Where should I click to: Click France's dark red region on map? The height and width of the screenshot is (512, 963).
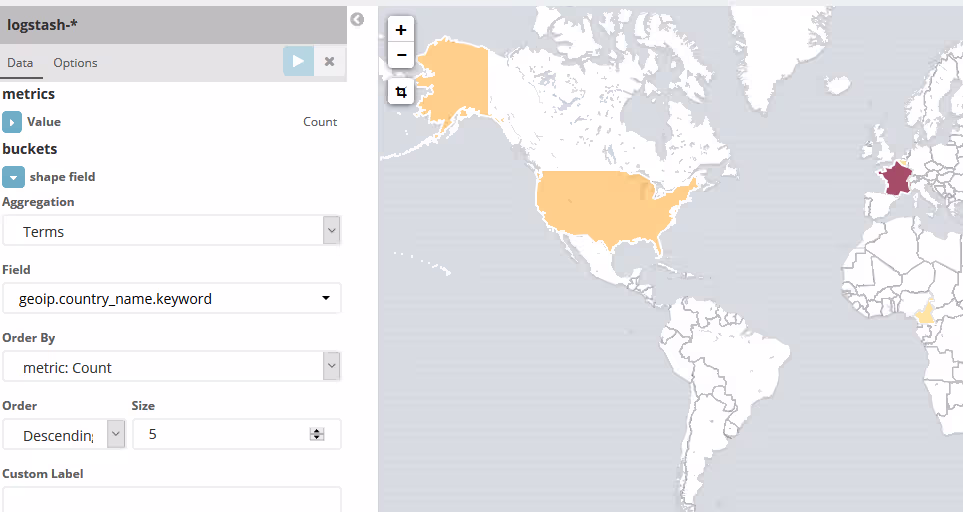[898, 179]
